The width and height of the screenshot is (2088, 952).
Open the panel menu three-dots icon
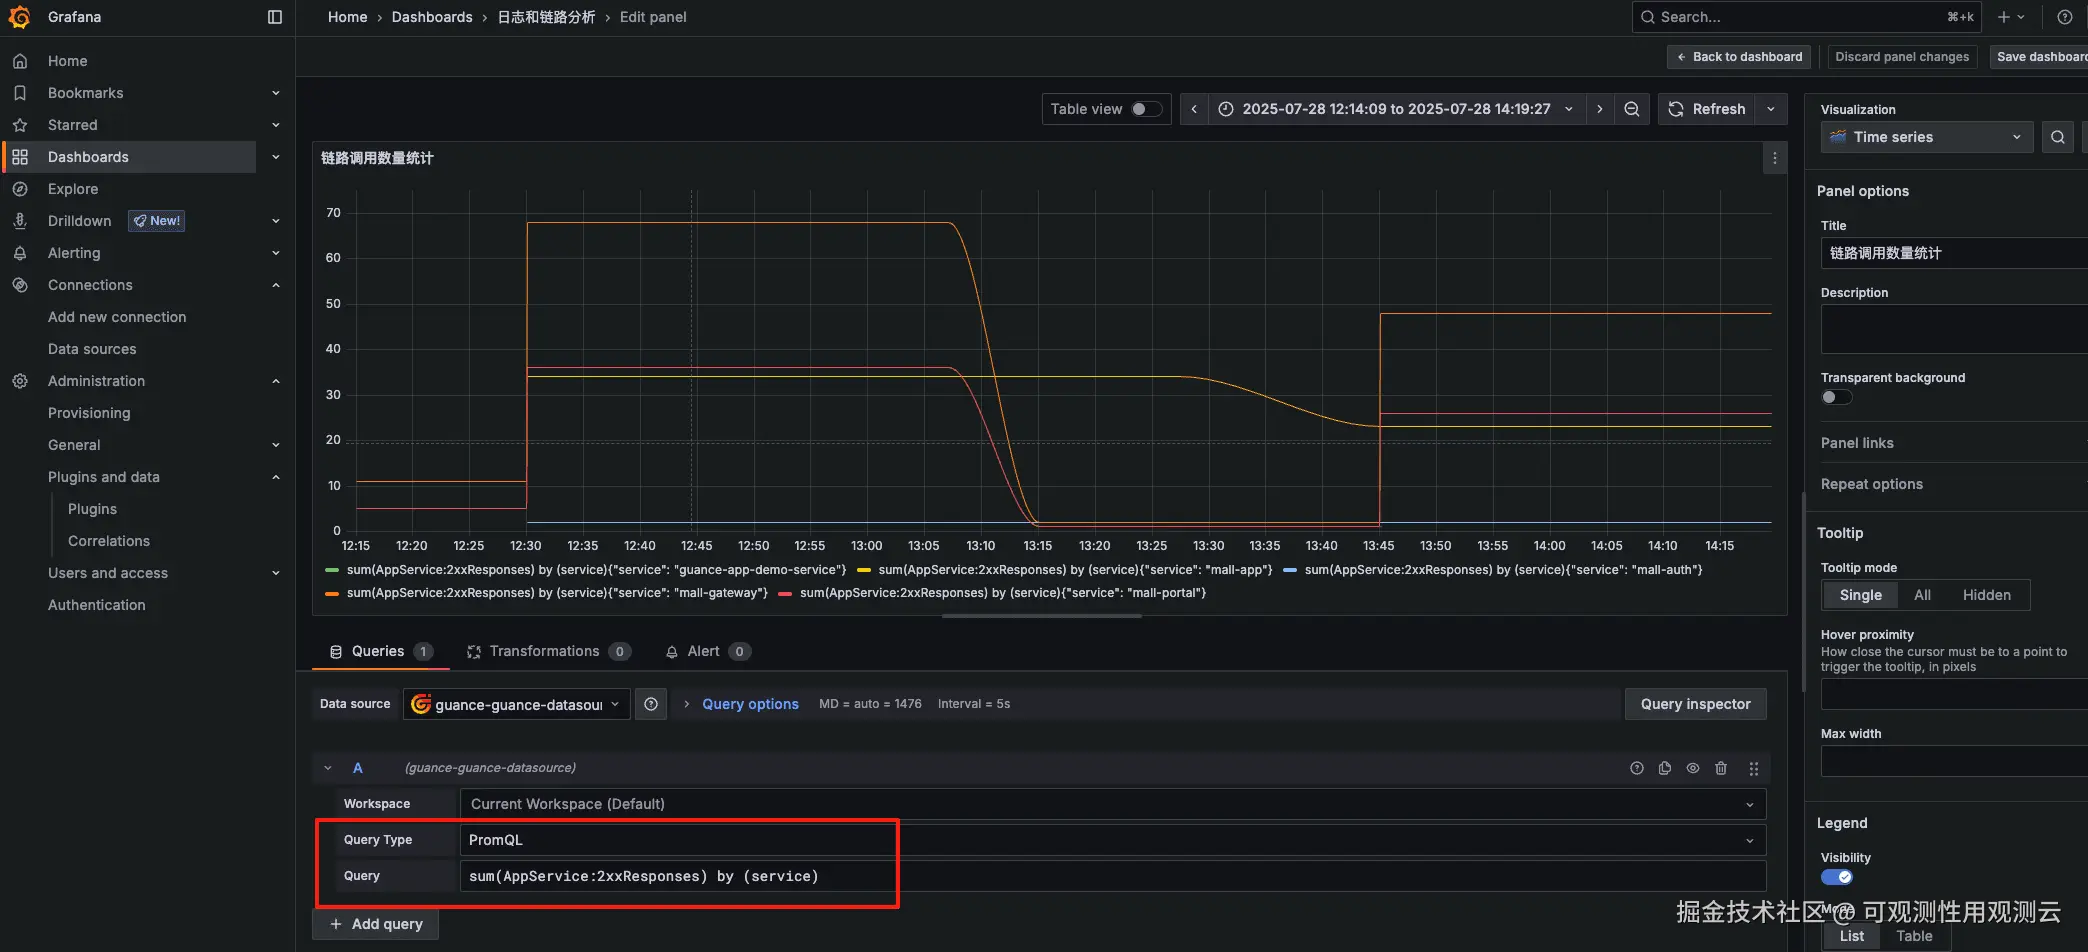(x=1774, y=158)
